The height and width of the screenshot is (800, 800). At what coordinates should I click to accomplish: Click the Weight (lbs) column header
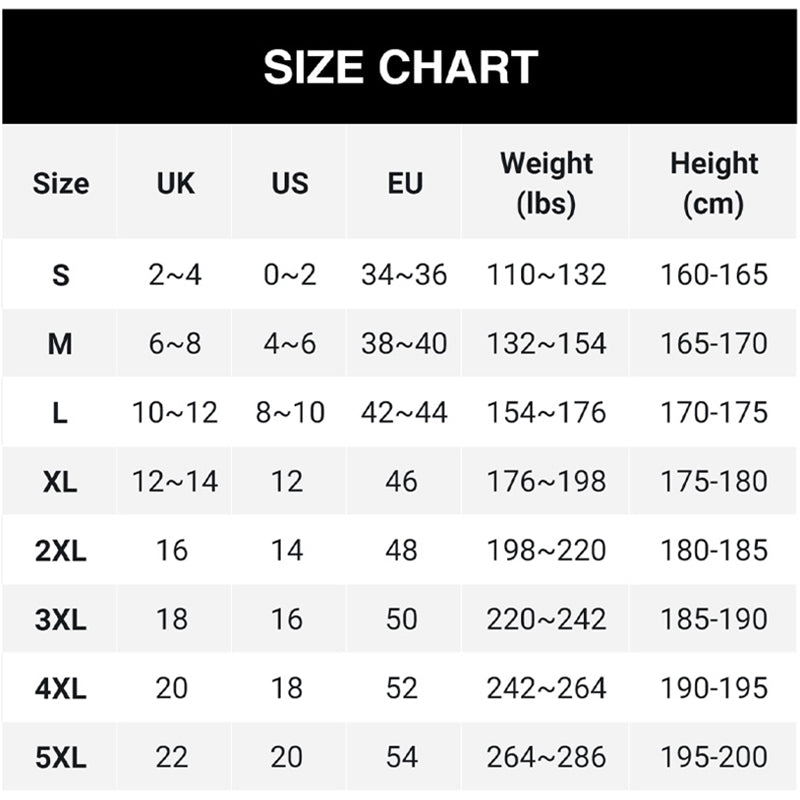[546, 183]
